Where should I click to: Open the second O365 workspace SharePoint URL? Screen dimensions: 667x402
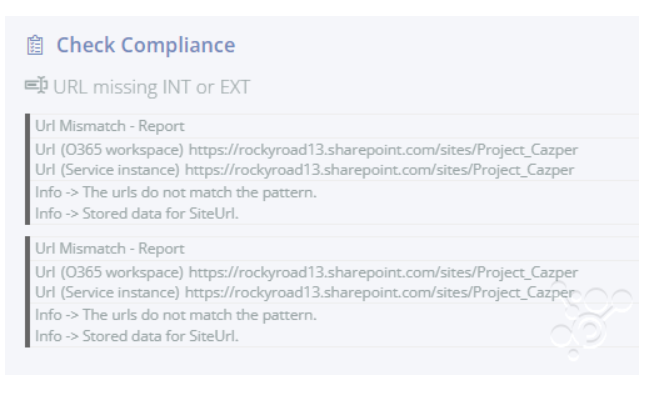tap(383, 272)
